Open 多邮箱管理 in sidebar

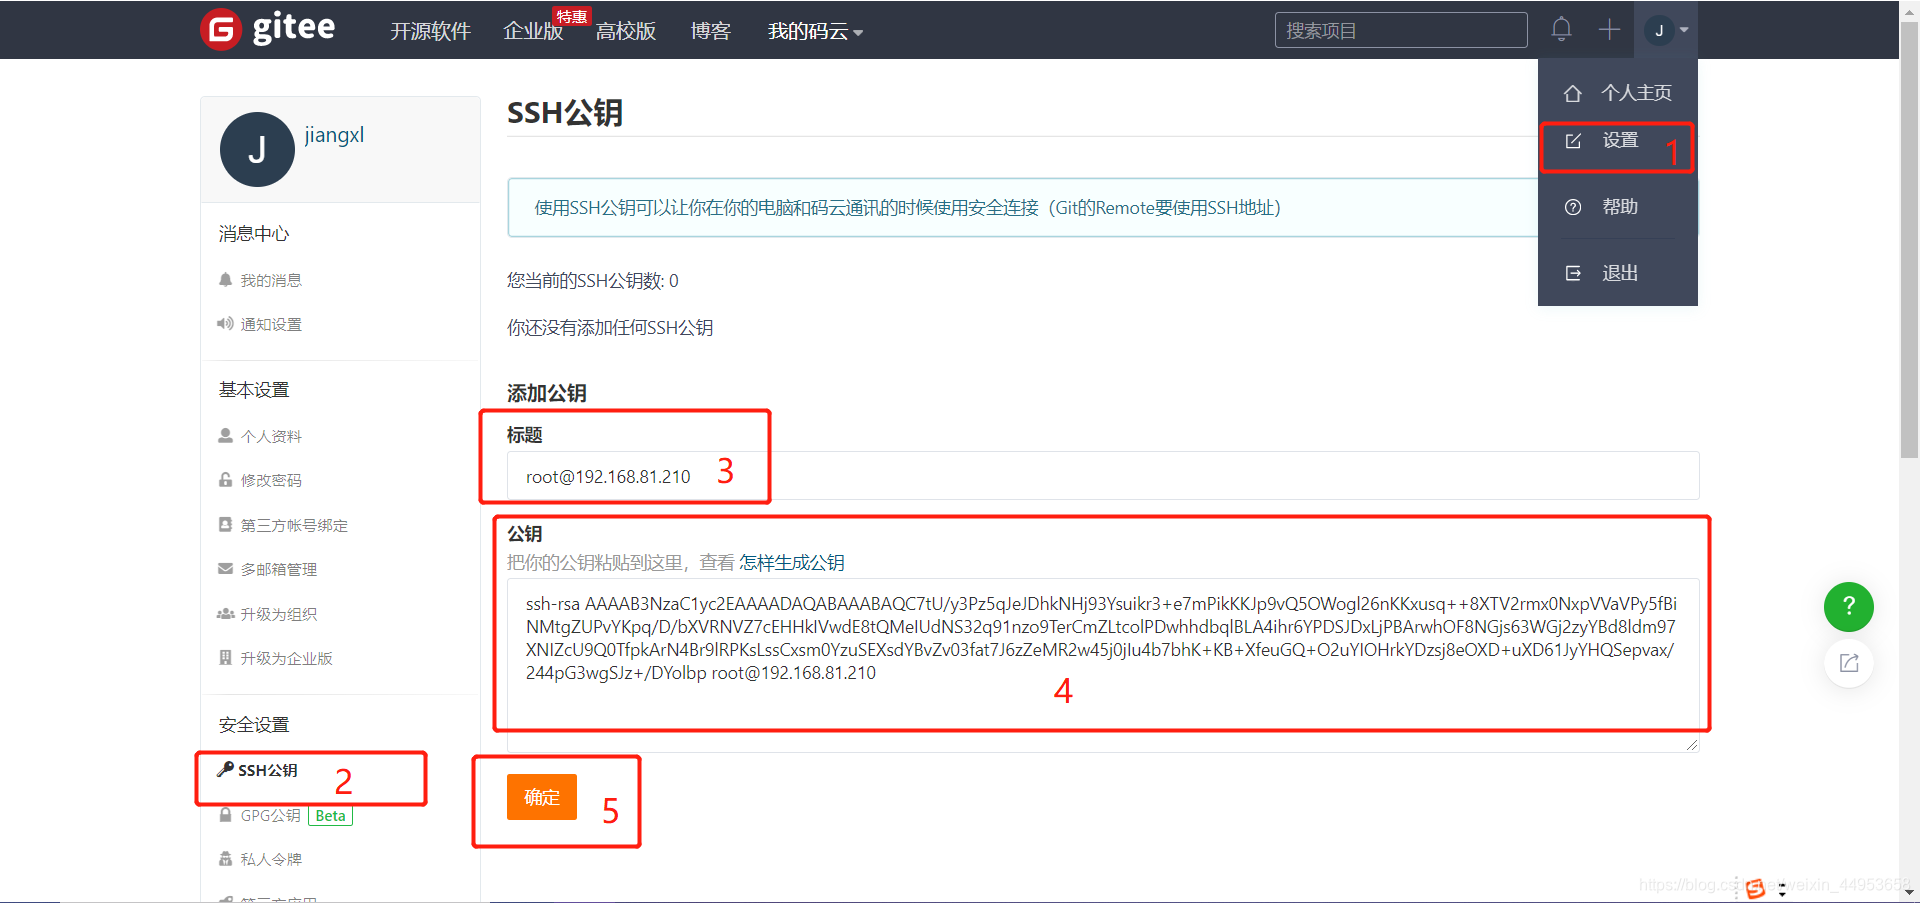tap(279, 569)
